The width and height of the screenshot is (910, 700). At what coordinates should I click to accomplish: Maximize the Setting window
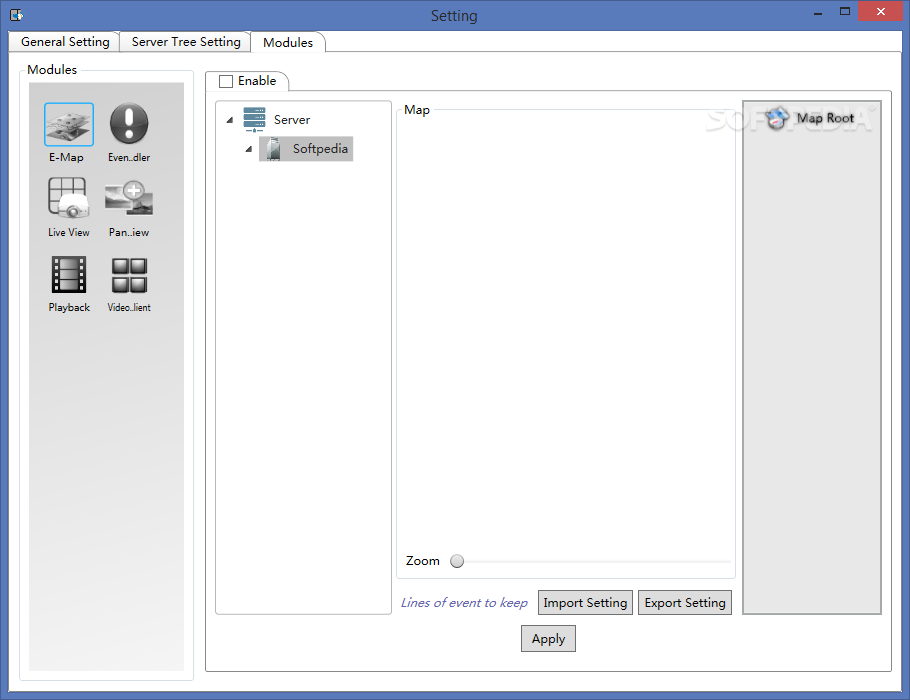[845, 12]
